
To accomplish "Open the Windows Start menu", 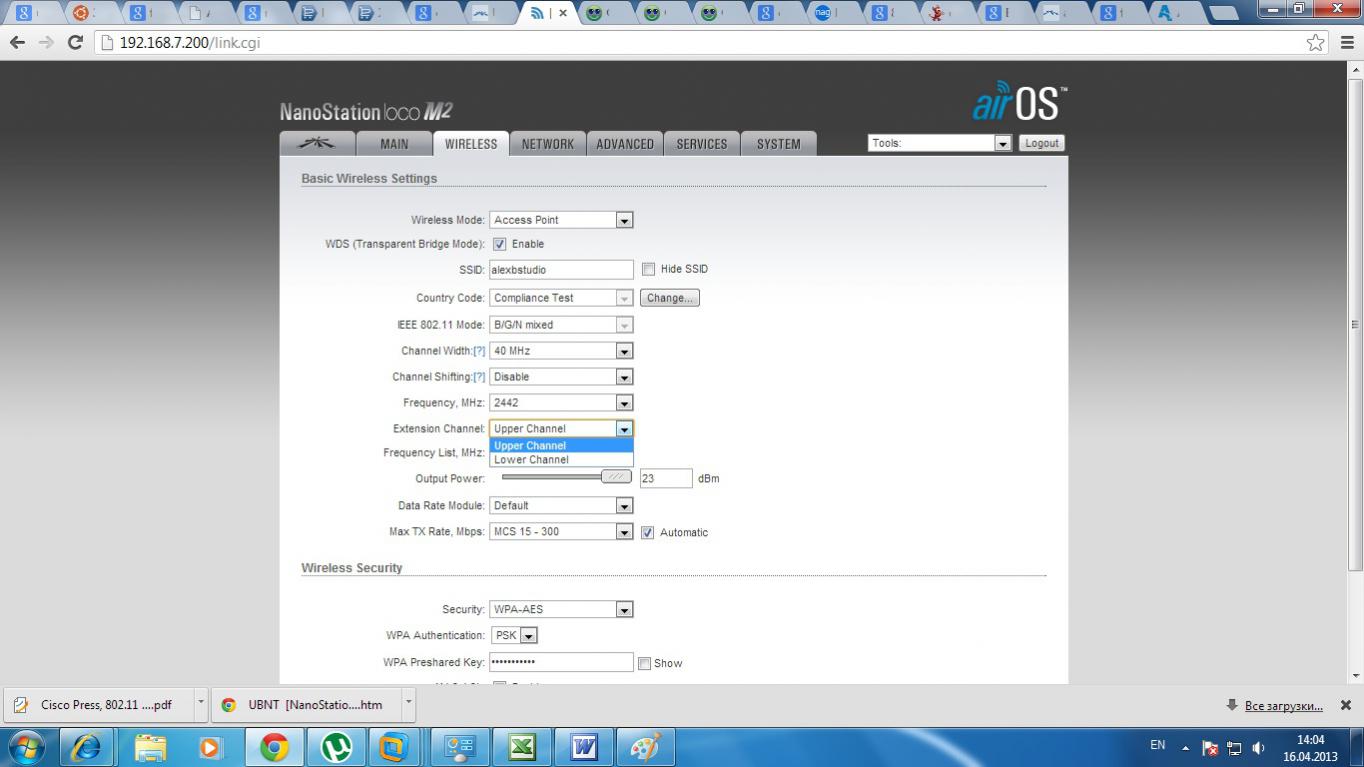I will point(26,747).
